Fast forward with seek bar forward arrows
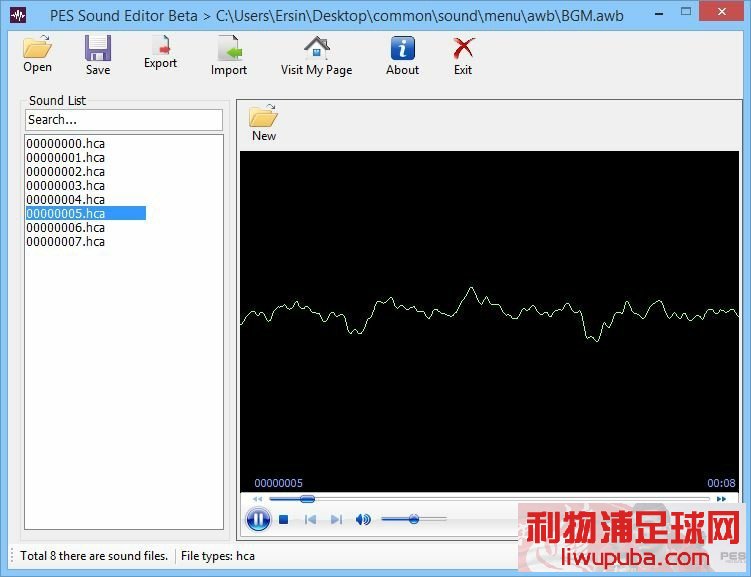751x577 pixels. click(x=721, y=499)
